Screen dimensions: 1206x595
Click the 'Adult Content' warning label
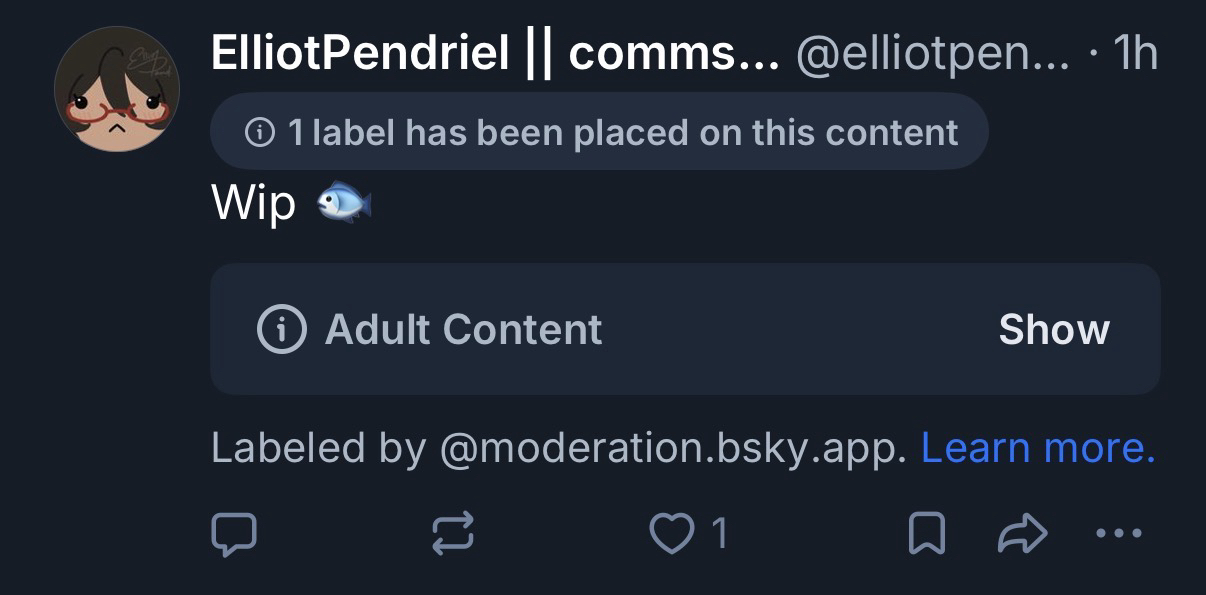[464, 329]
